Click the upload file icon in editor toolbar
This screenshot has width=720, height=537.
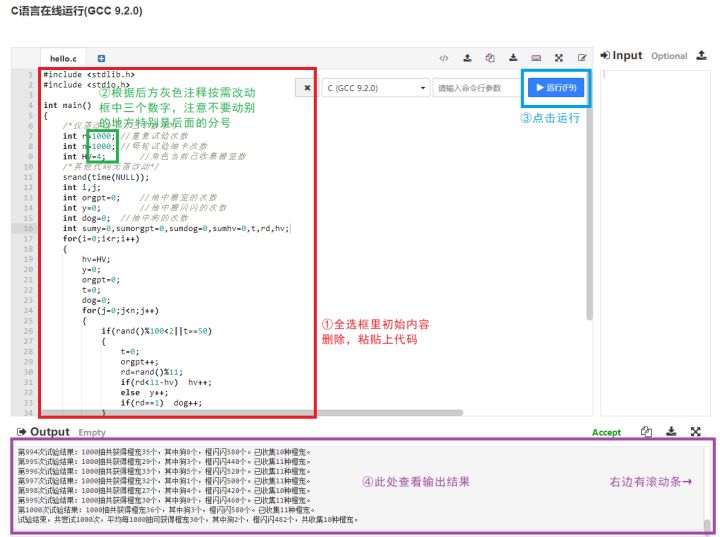click(x=467, y=58)
